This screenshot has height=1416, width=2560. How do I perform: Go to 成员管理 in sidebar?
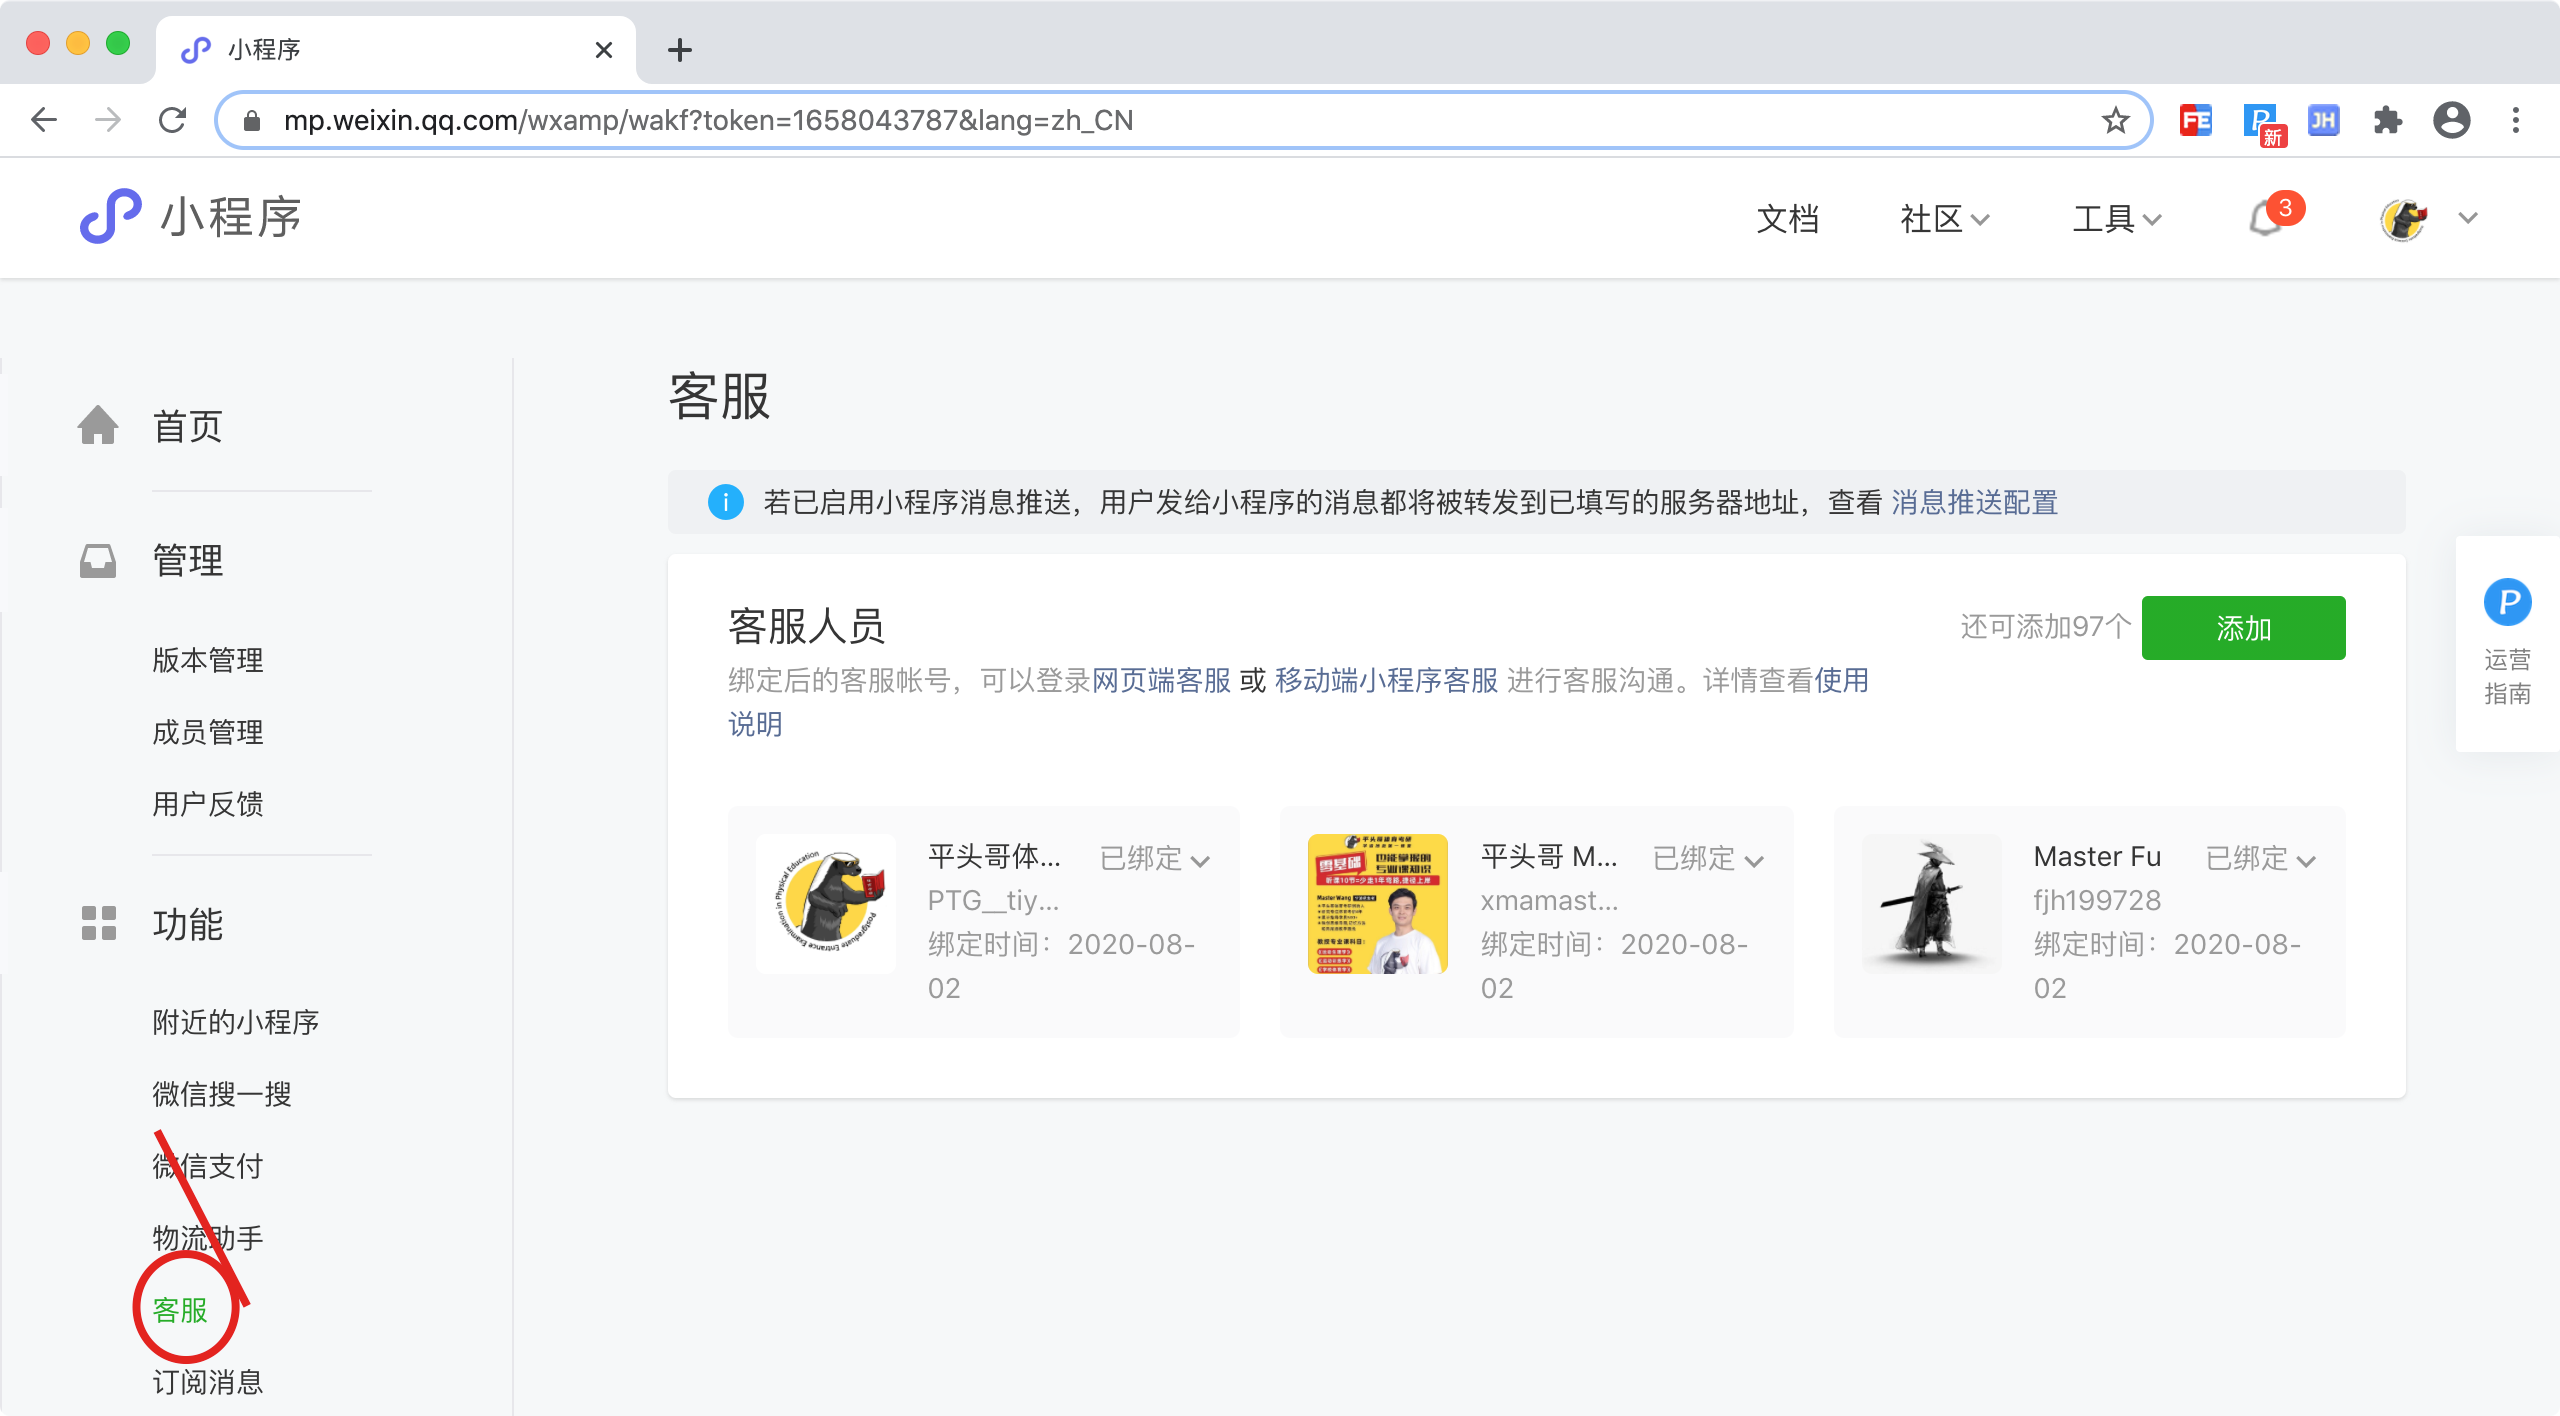[208, 732]
